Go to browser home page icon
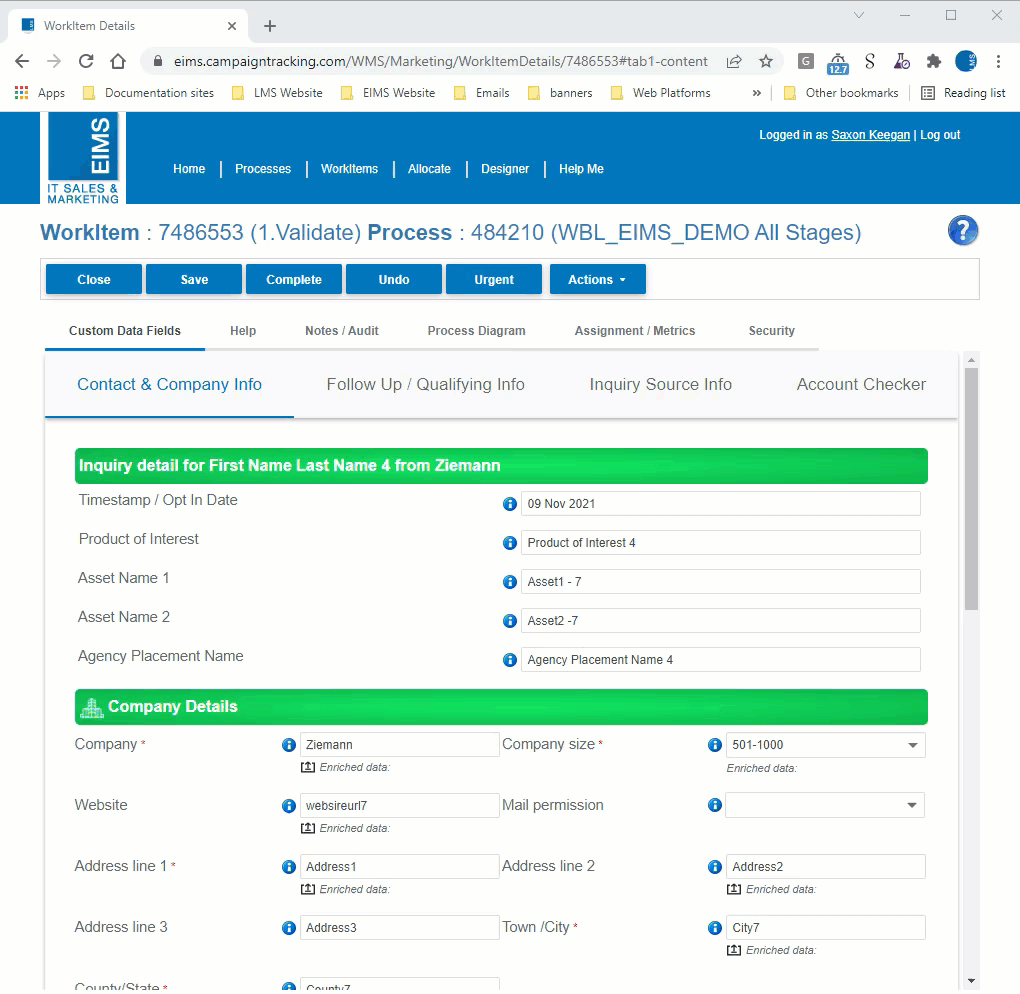 click(118, 61)
